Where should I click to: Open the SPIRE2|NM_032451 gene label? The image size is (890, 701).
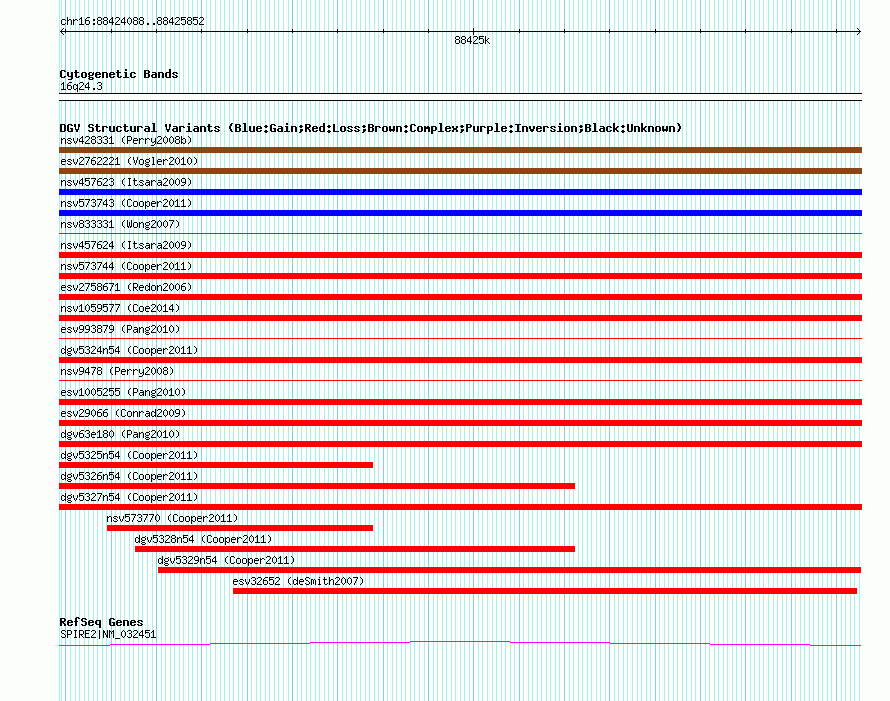coord(108,635)
